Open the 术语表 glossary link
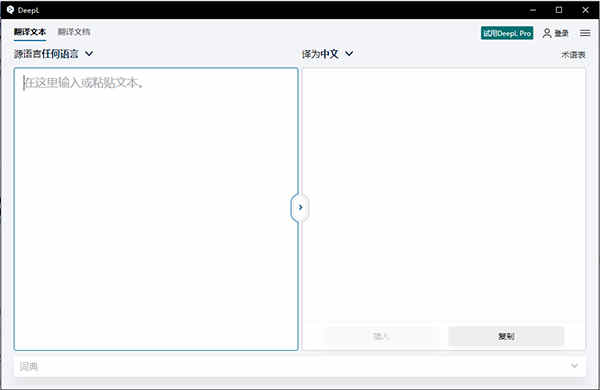This screenshot has height=390, width=600. pyautogui.click(x=573, y=55)
